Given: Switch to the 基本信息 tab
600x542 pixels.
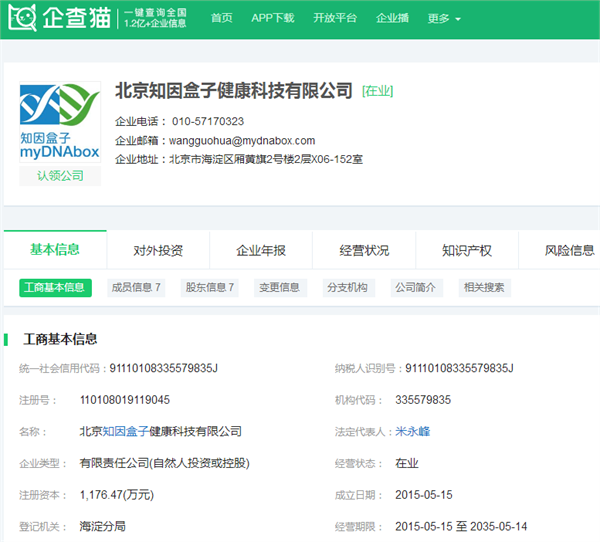Looking at the screenshot, I should [x=55, y=250].
